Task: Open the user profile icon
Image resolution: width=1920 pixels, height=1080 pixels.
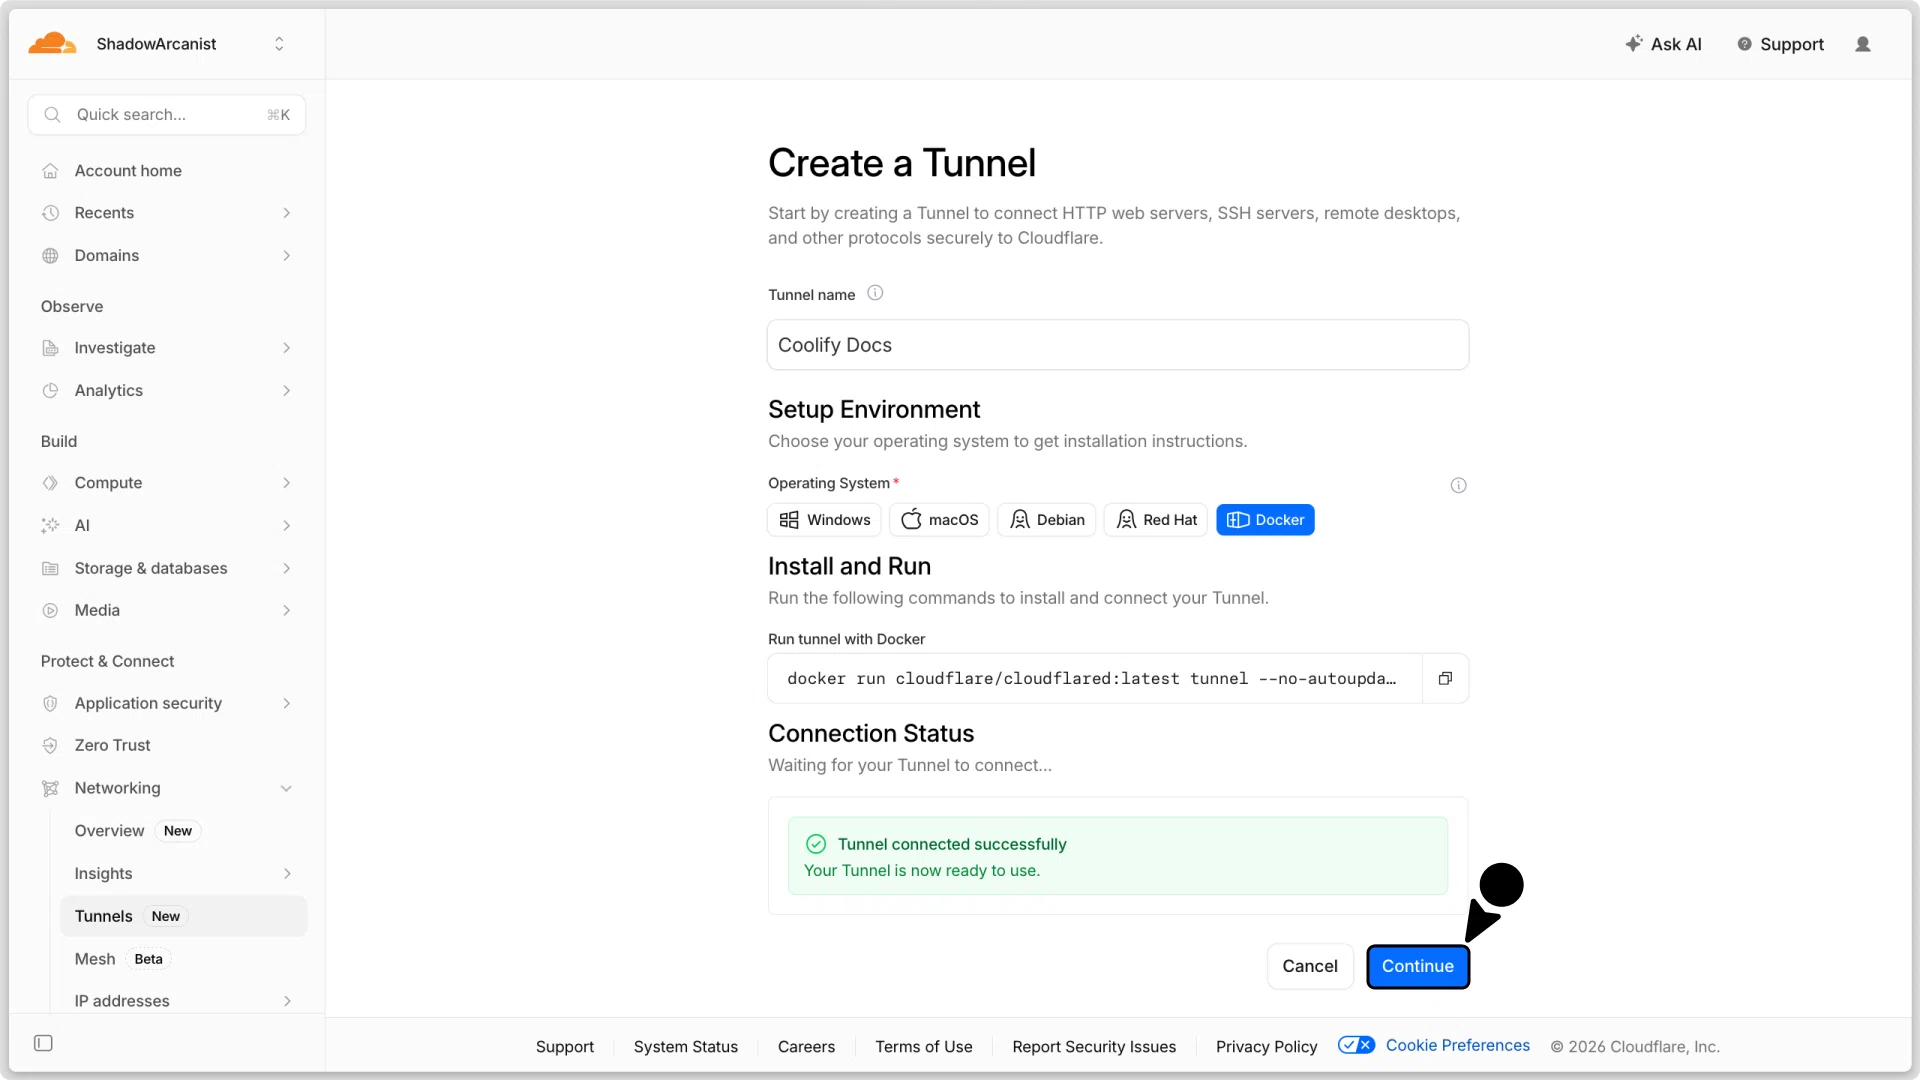Action: point(1862,44)
